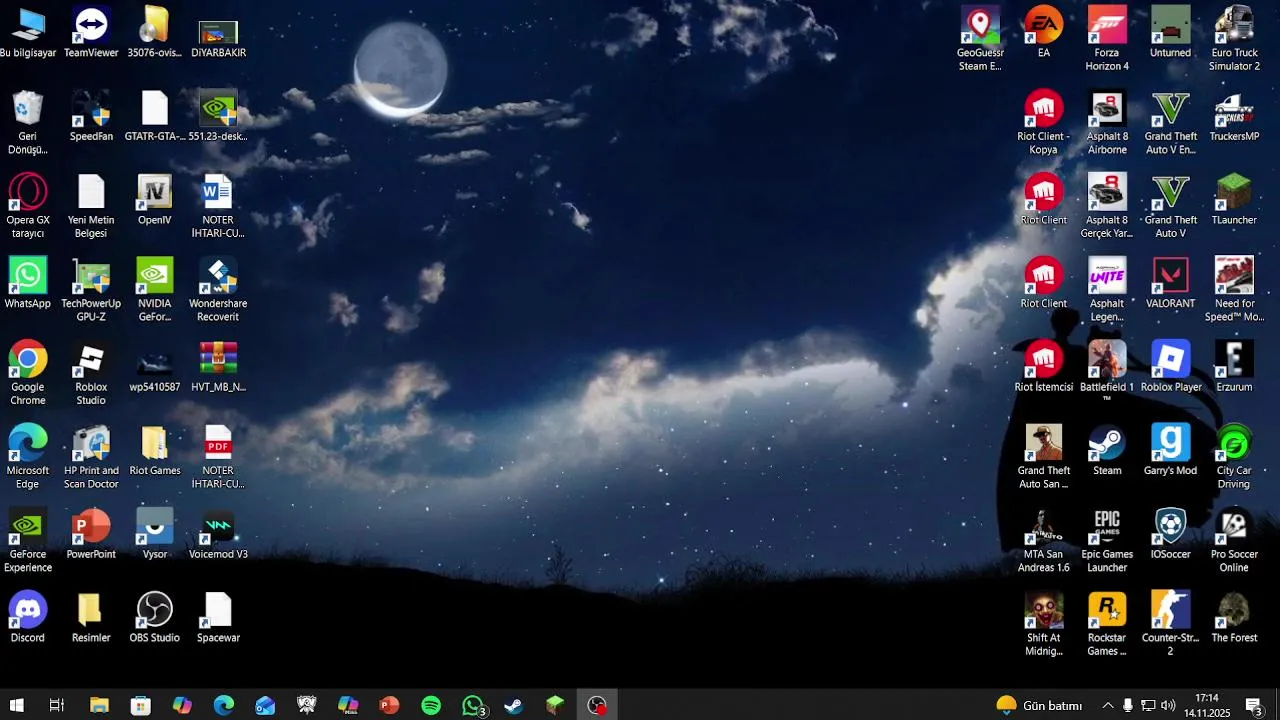Open the TeamViewer desktop icon

(x=91, y=33)
